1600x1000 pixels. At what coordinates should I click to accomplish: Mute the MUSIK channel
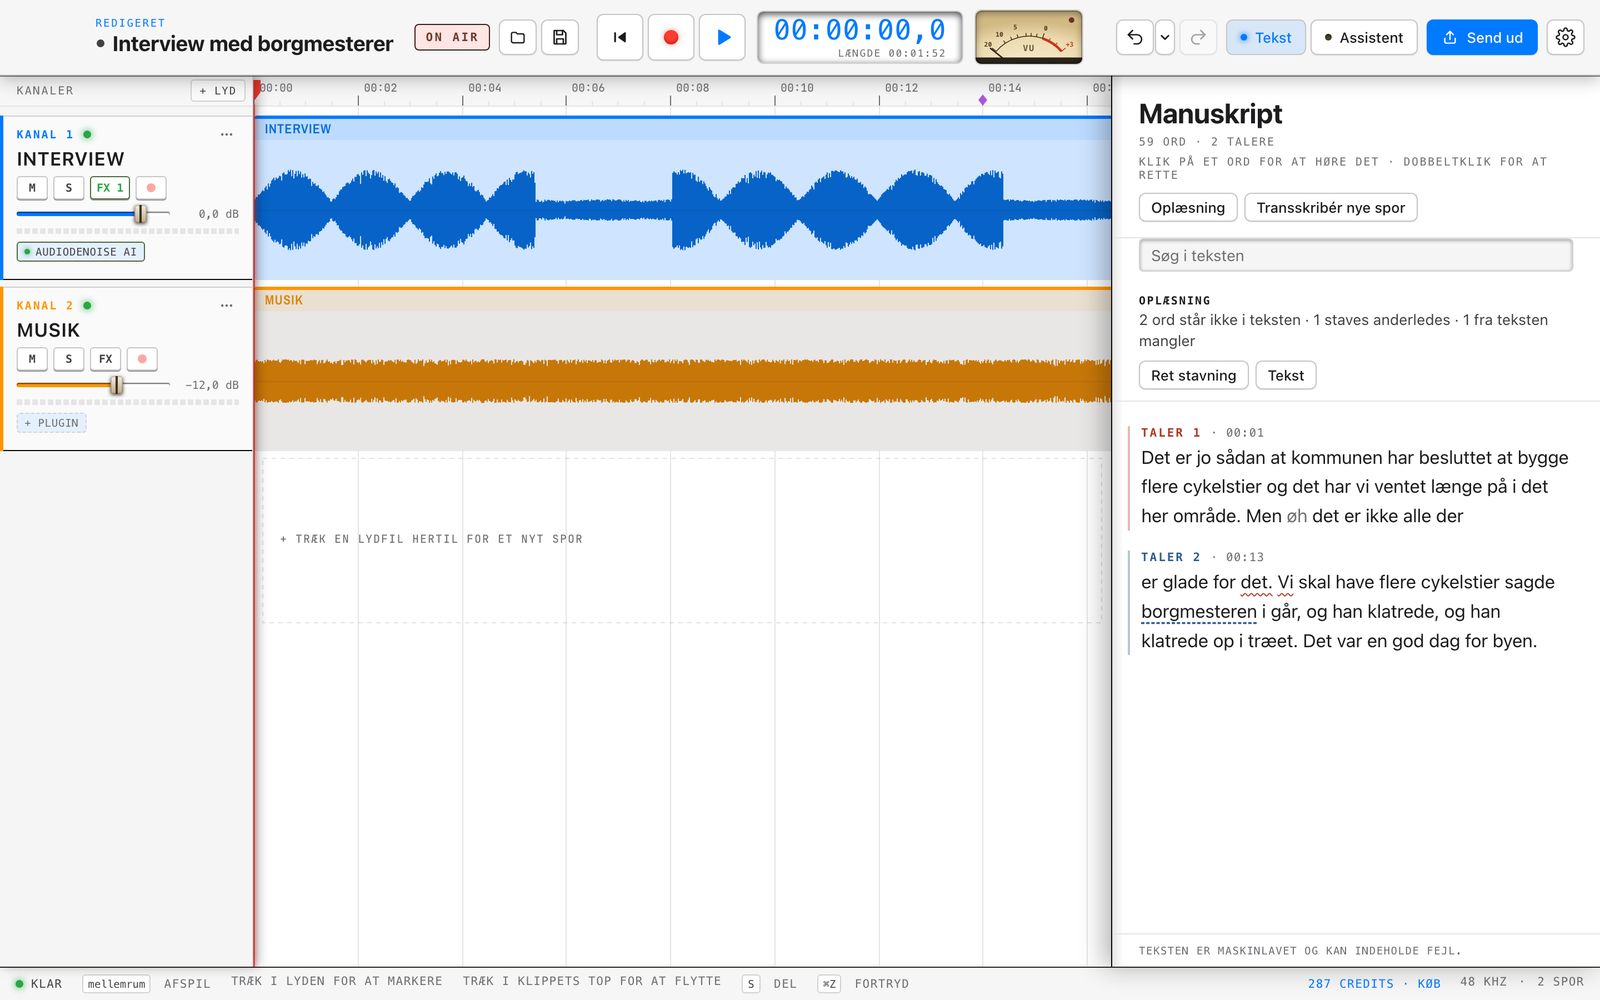32,359
